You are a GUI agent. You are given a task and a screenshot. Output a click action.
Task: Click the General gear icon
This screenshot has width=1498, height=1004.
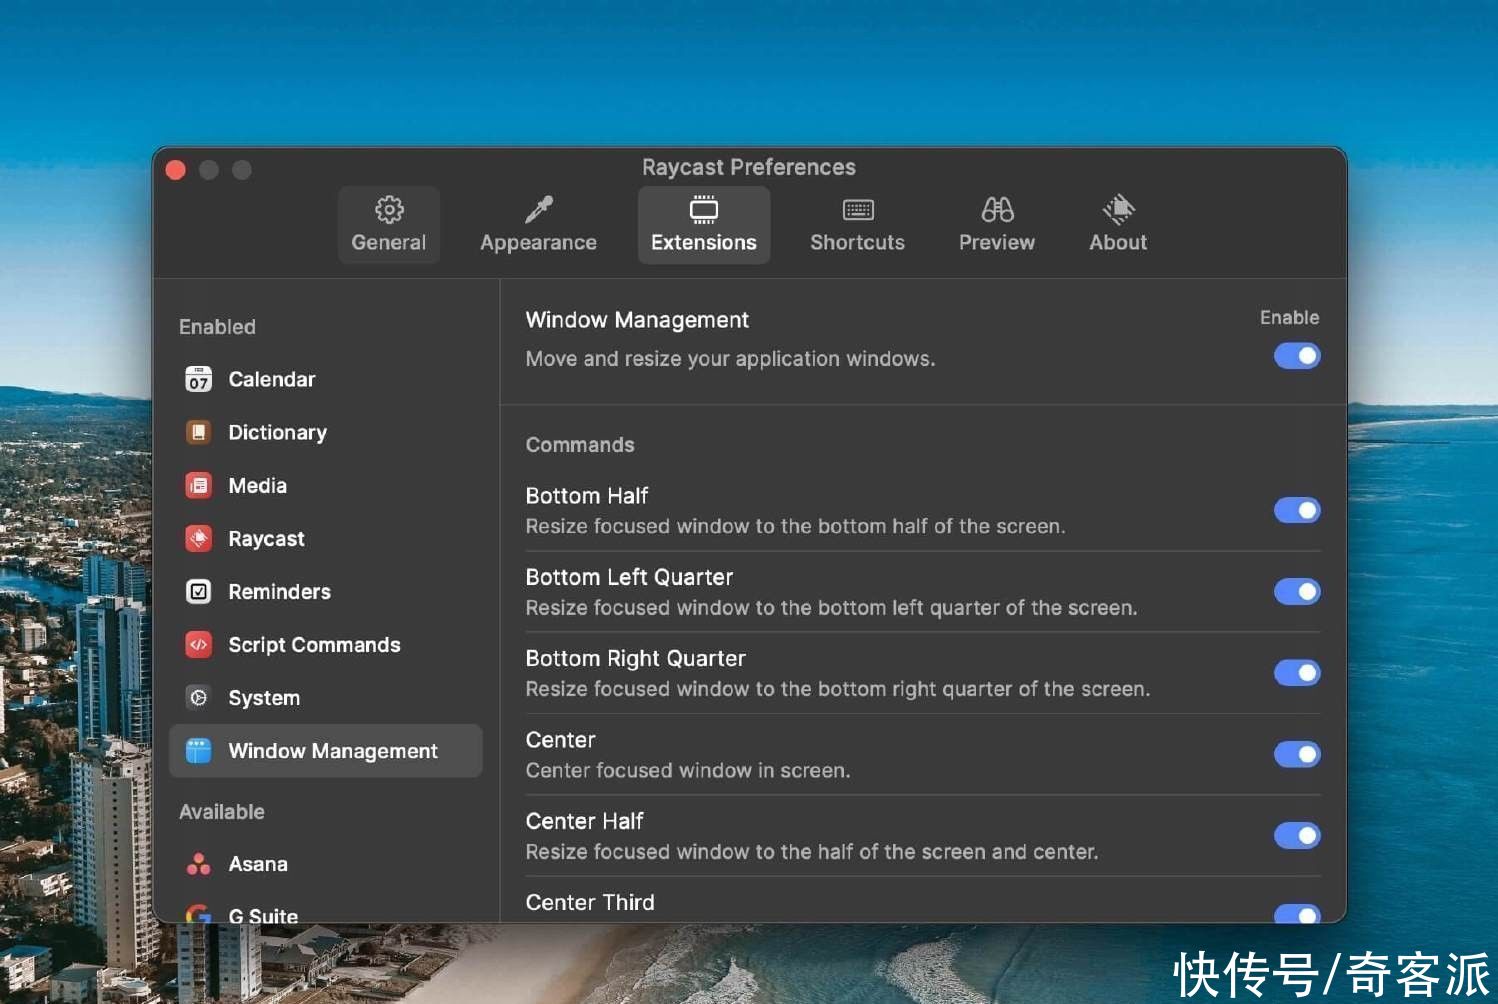389,209
